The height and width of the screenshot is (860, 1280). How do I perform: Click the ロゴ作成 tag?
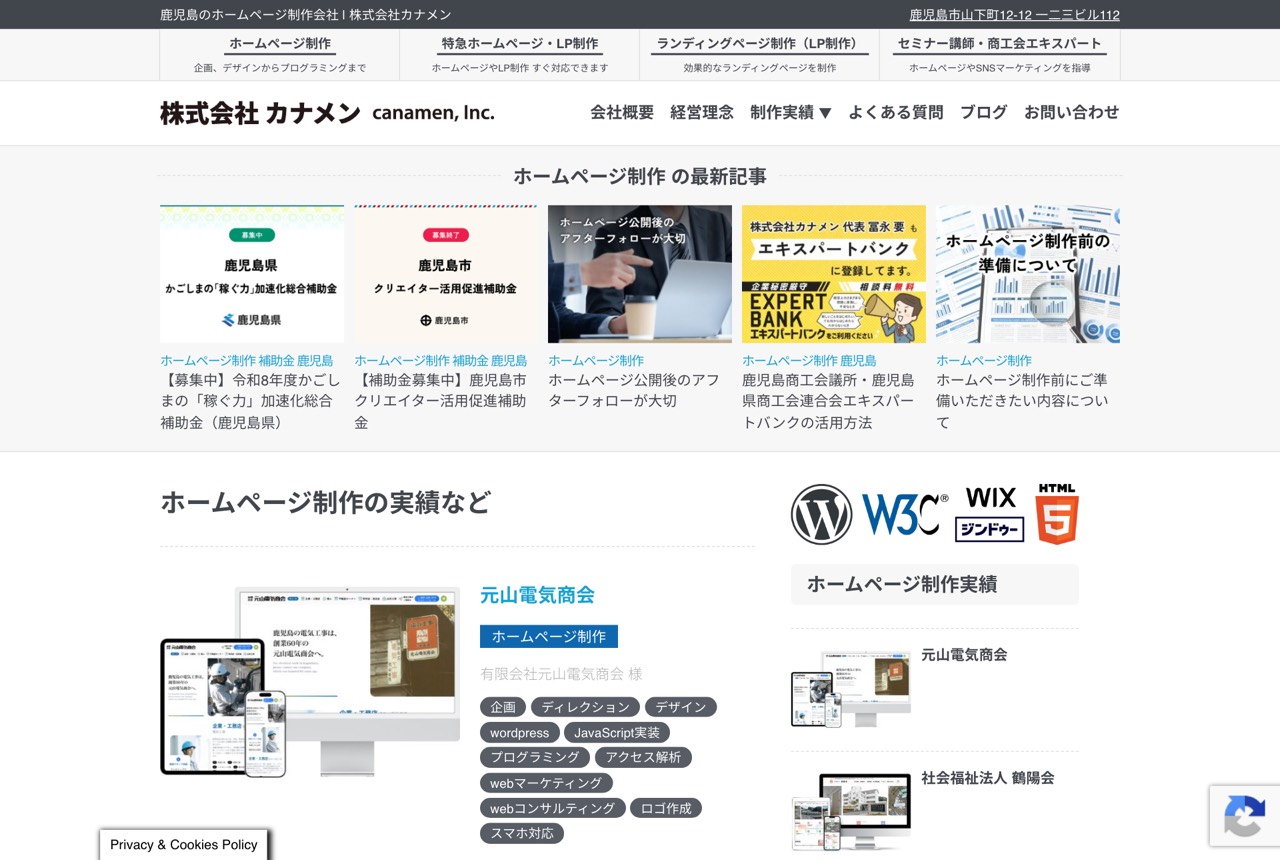coord(666,808)
